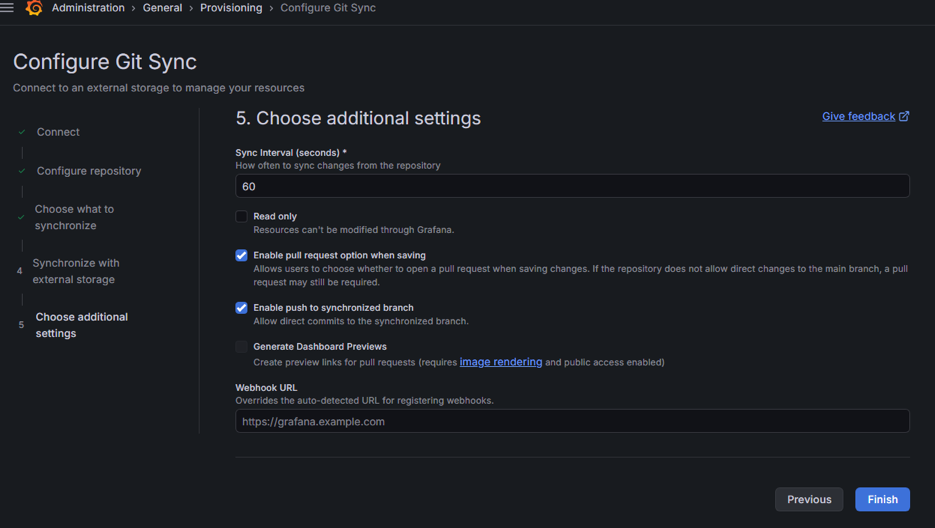The width and height of the screenshot is (935, 528).
Task: Navigate to General breadcrumb
Action: 162,8
